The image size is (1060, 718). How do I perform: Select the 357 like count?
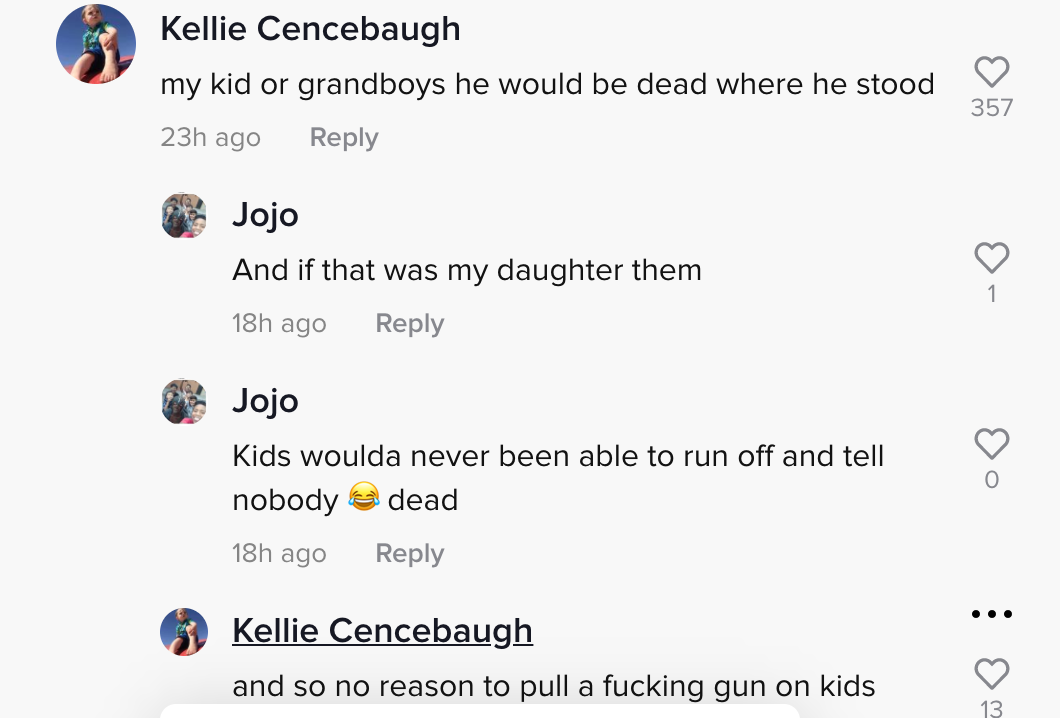pyautogui.click(x=992, y=107)
